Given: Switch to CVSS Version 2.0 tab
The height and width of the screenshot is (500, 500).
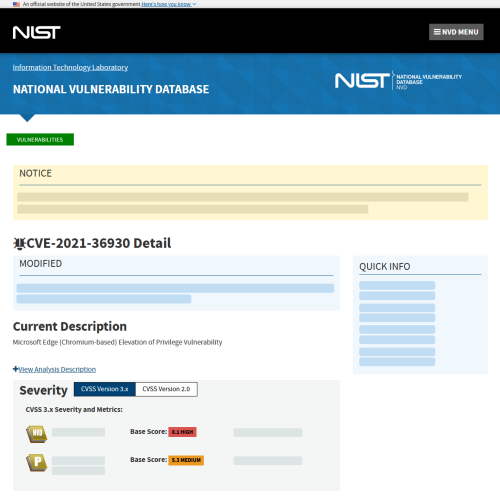Looking at the screenshot, I should [166, 389].
